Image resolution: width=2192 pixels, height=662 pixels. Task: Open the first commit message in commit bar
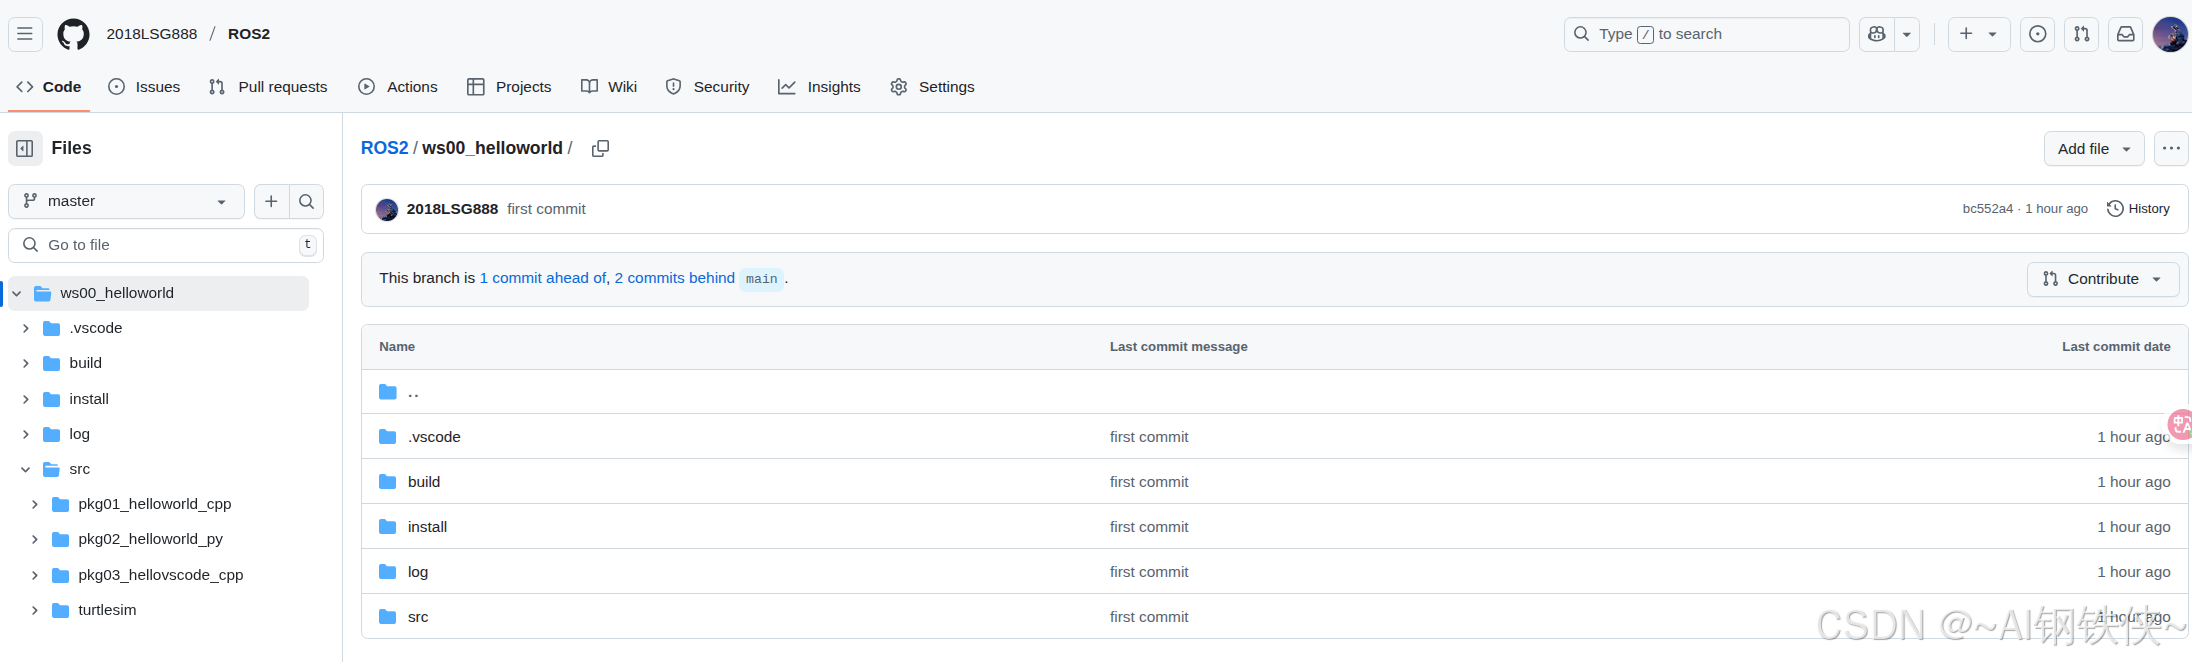coord(546,209)
